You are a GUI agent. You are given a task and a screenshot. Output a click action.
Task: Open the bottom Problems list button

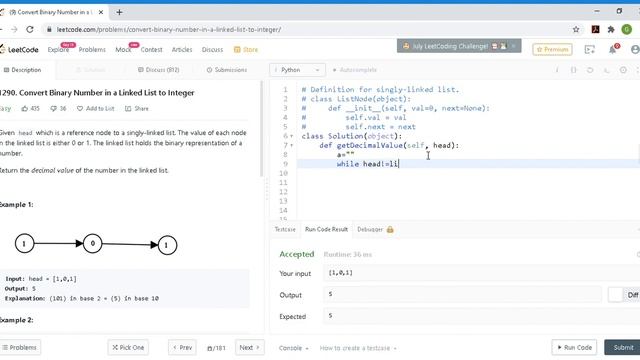coord(20,347)
